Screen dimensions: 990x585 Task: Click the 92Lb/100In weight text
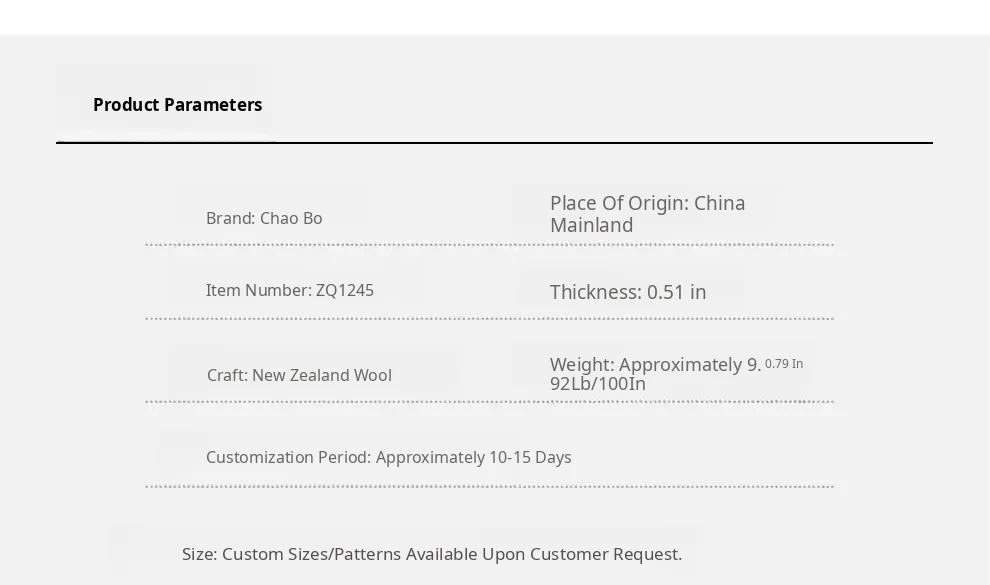(598, 384)
